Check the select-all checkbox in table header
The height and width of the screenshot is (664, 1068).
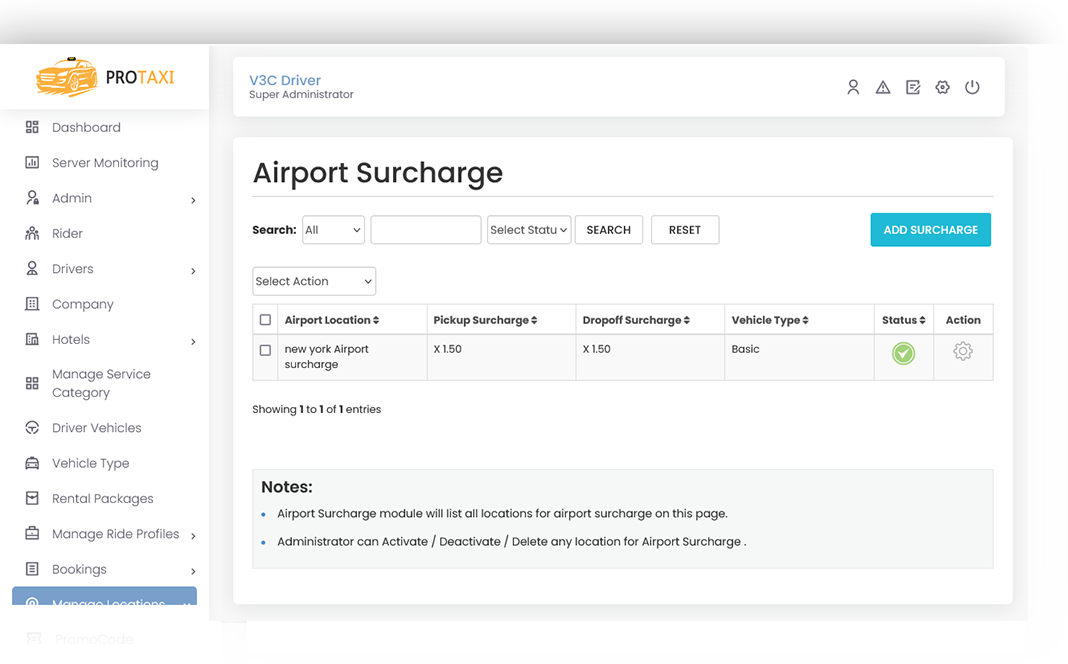[266, 320]
